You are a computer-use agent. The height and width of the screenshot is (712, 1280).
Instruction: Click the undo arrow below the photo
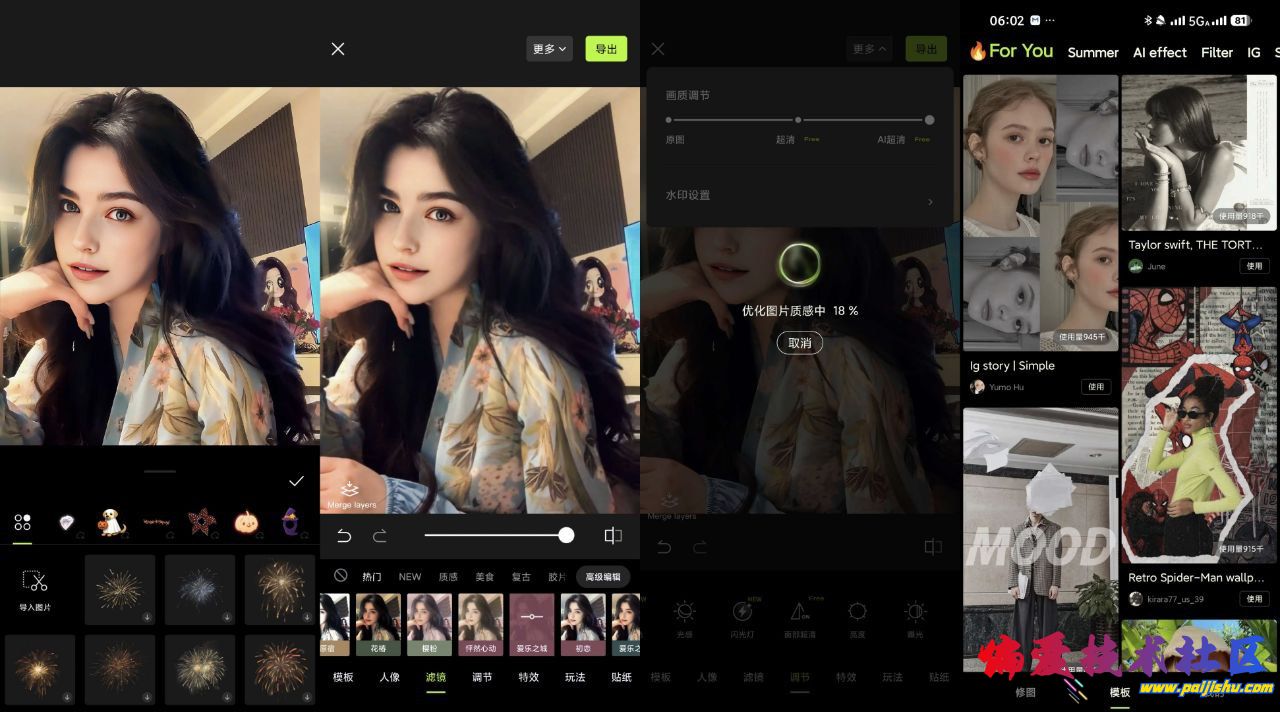click(344, 536)
